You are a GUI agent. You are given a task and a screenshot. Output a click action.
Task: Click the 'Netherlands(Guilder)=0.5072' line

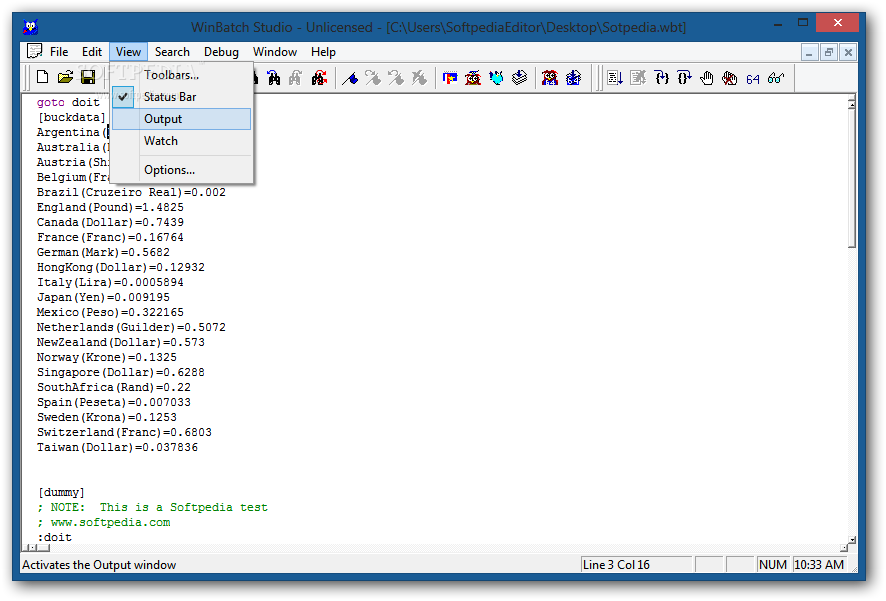[x=131, y=327]
